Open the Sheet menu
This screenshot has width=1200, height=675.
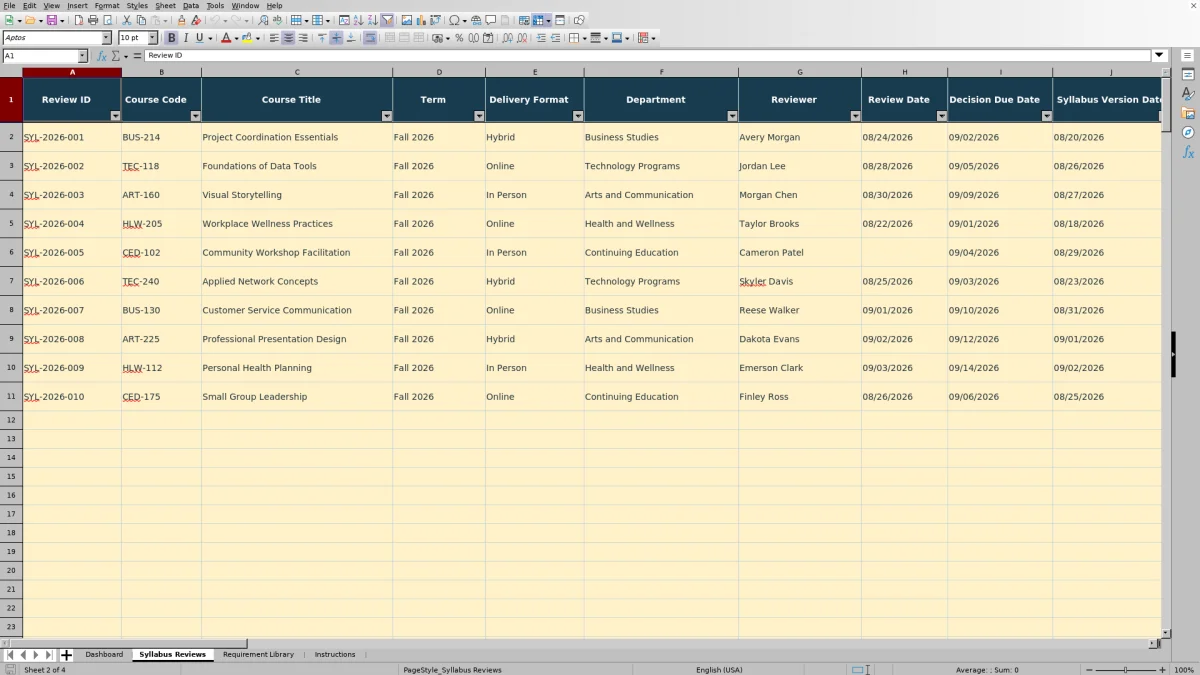165,5
